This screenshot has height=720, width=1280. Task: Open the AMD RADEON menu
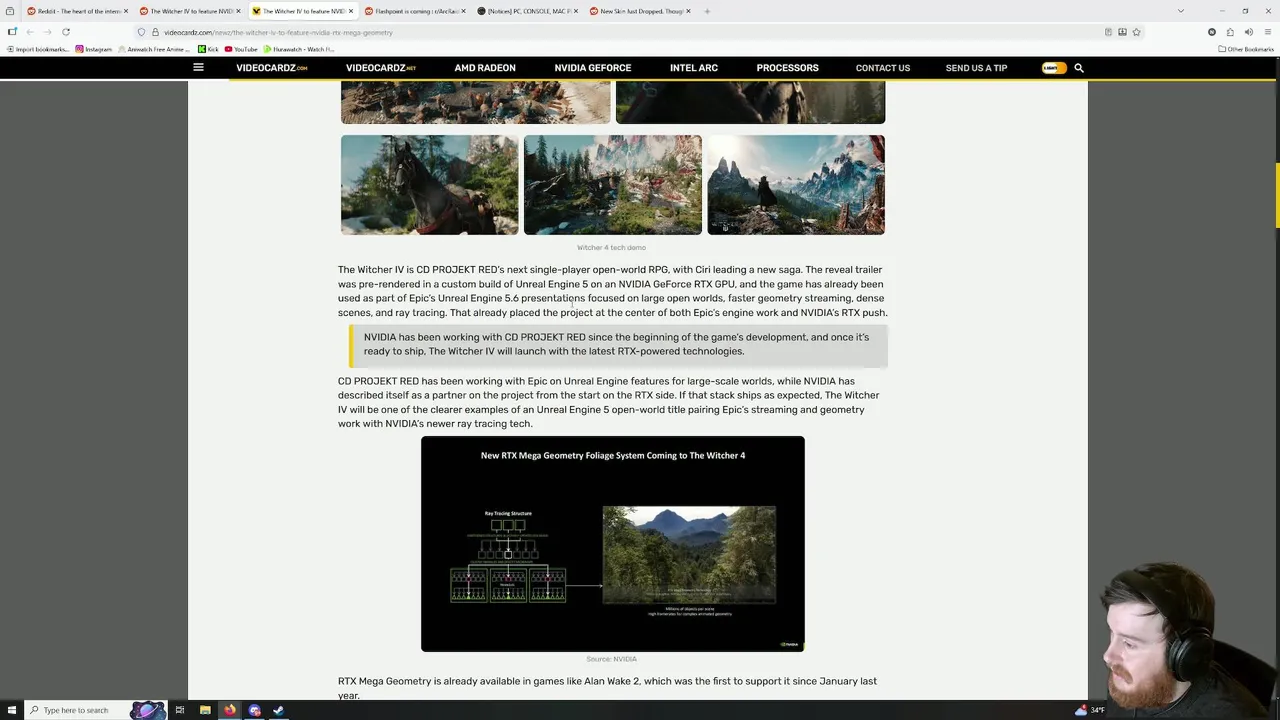coord(485,68)
